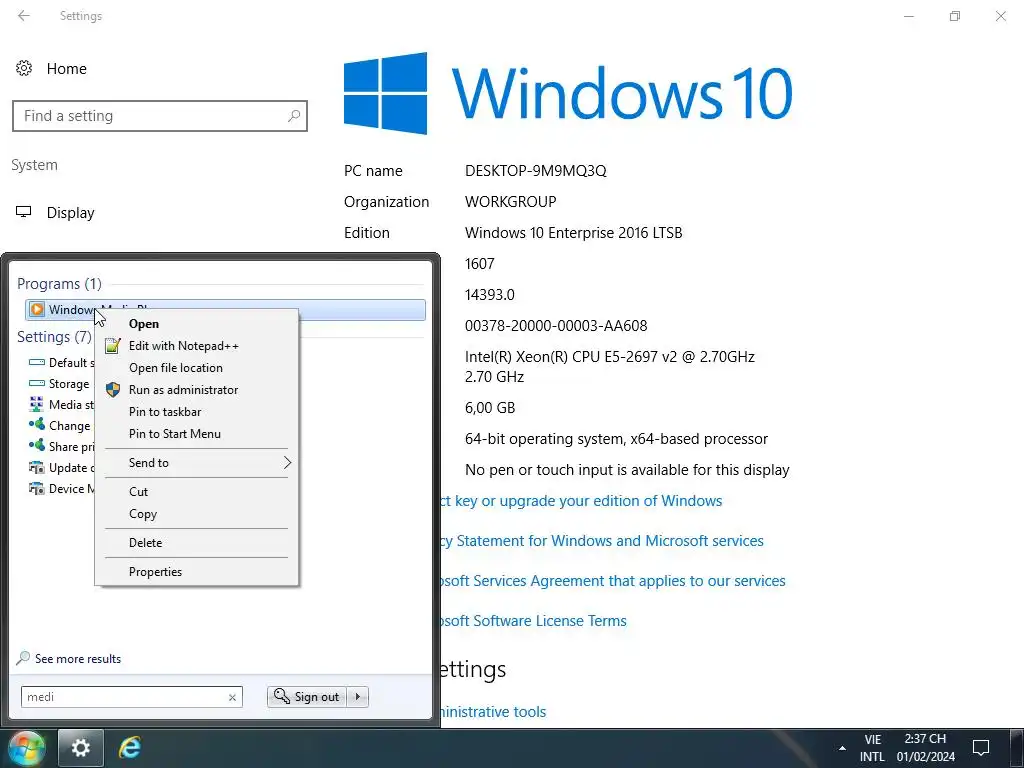The width and height of the screenshot is (1024, 768).
Task: Expand the Send to submenu
Action: [x=197, y=463]
